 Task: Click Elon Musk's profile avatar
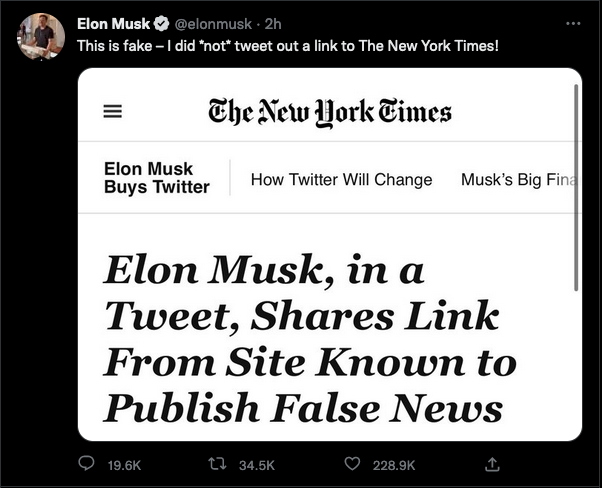tap(41, 36)
